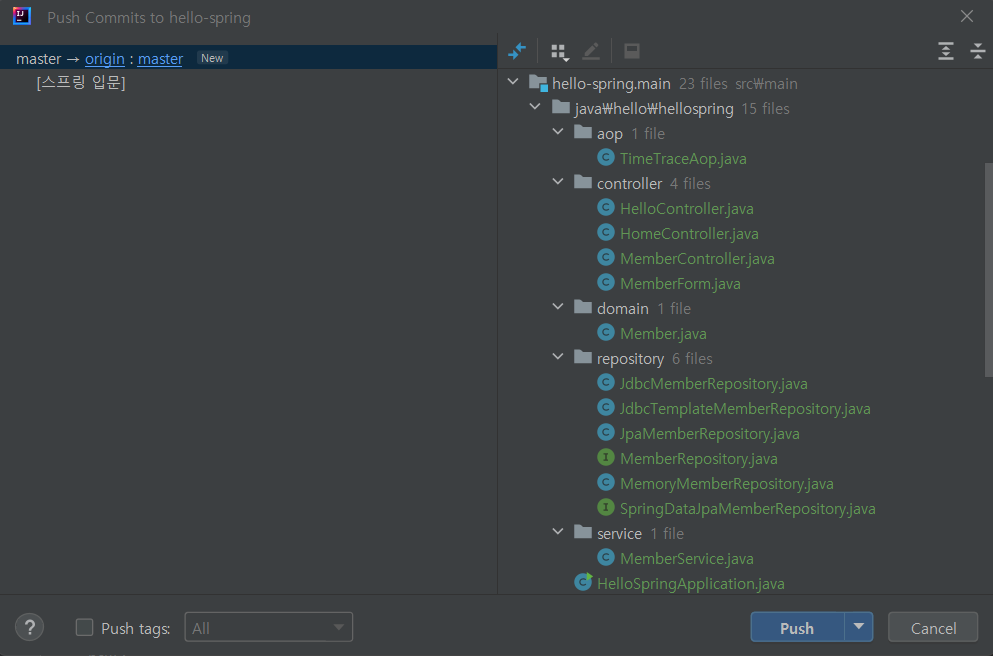Click the IntelliJ IDEA logo in title bar
The width and height of the screenshot is (993, 656).
pos(22,16)
